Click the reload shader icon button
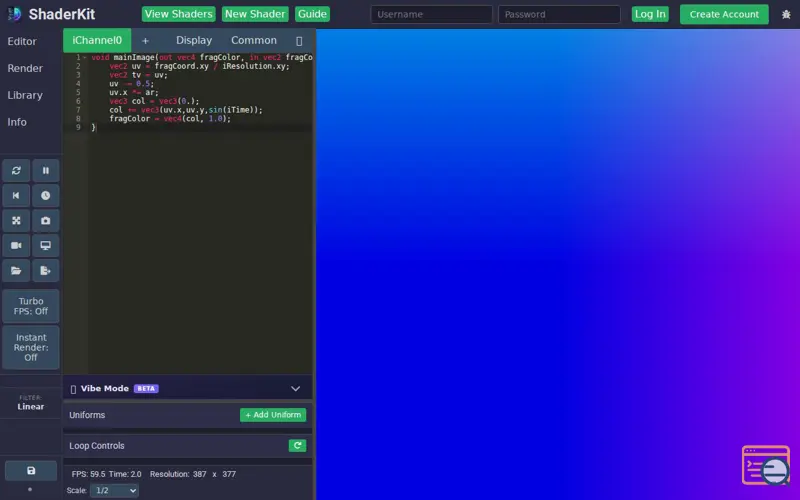Screen dimensions: 800x500 pos(16,170)
